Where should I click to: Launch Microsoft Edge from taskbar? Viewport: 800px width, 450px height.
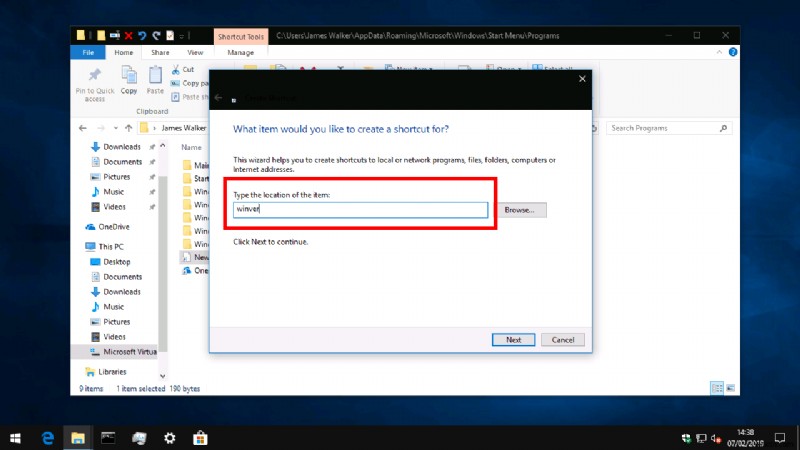click(47, 438)
